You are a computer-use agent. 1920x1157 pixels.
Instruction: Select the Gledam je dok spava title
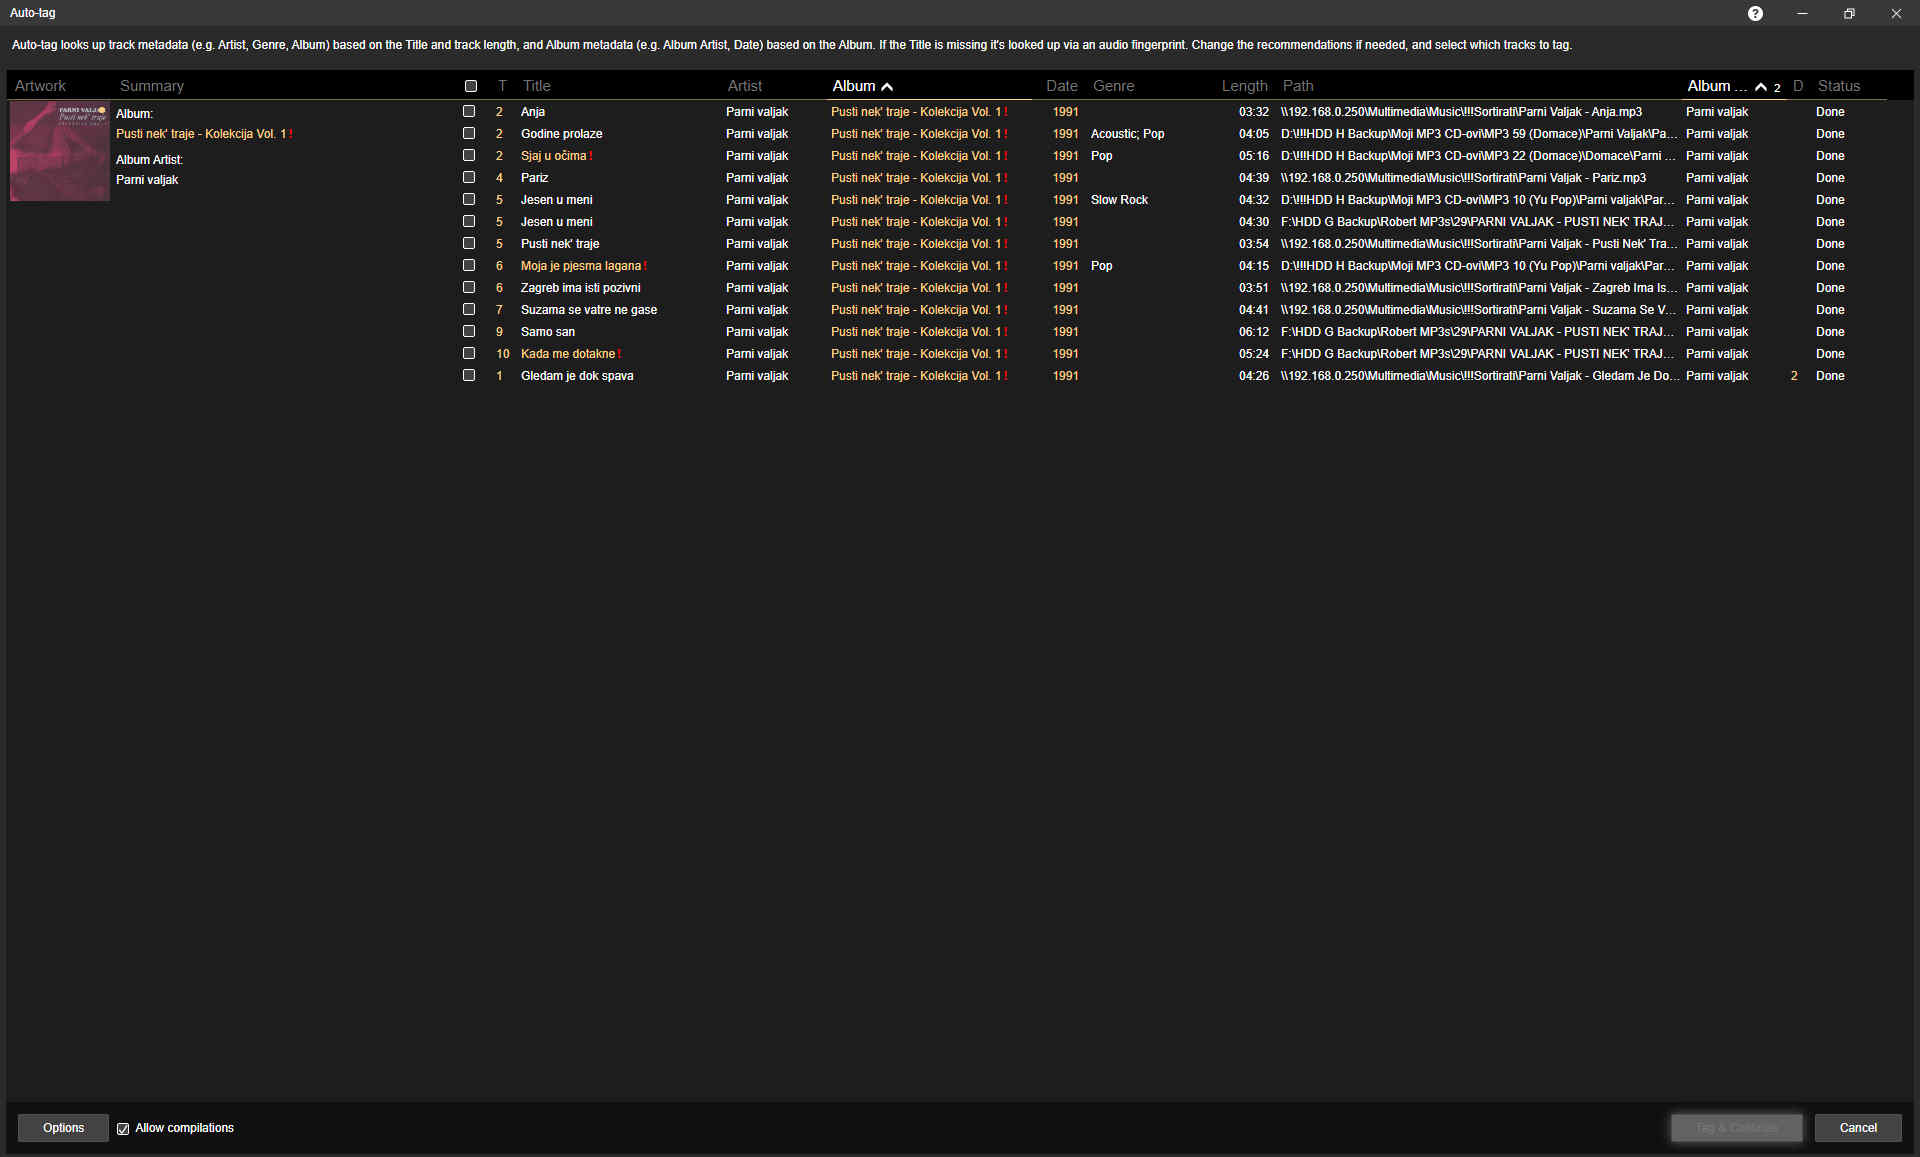(x=576, y=376)
